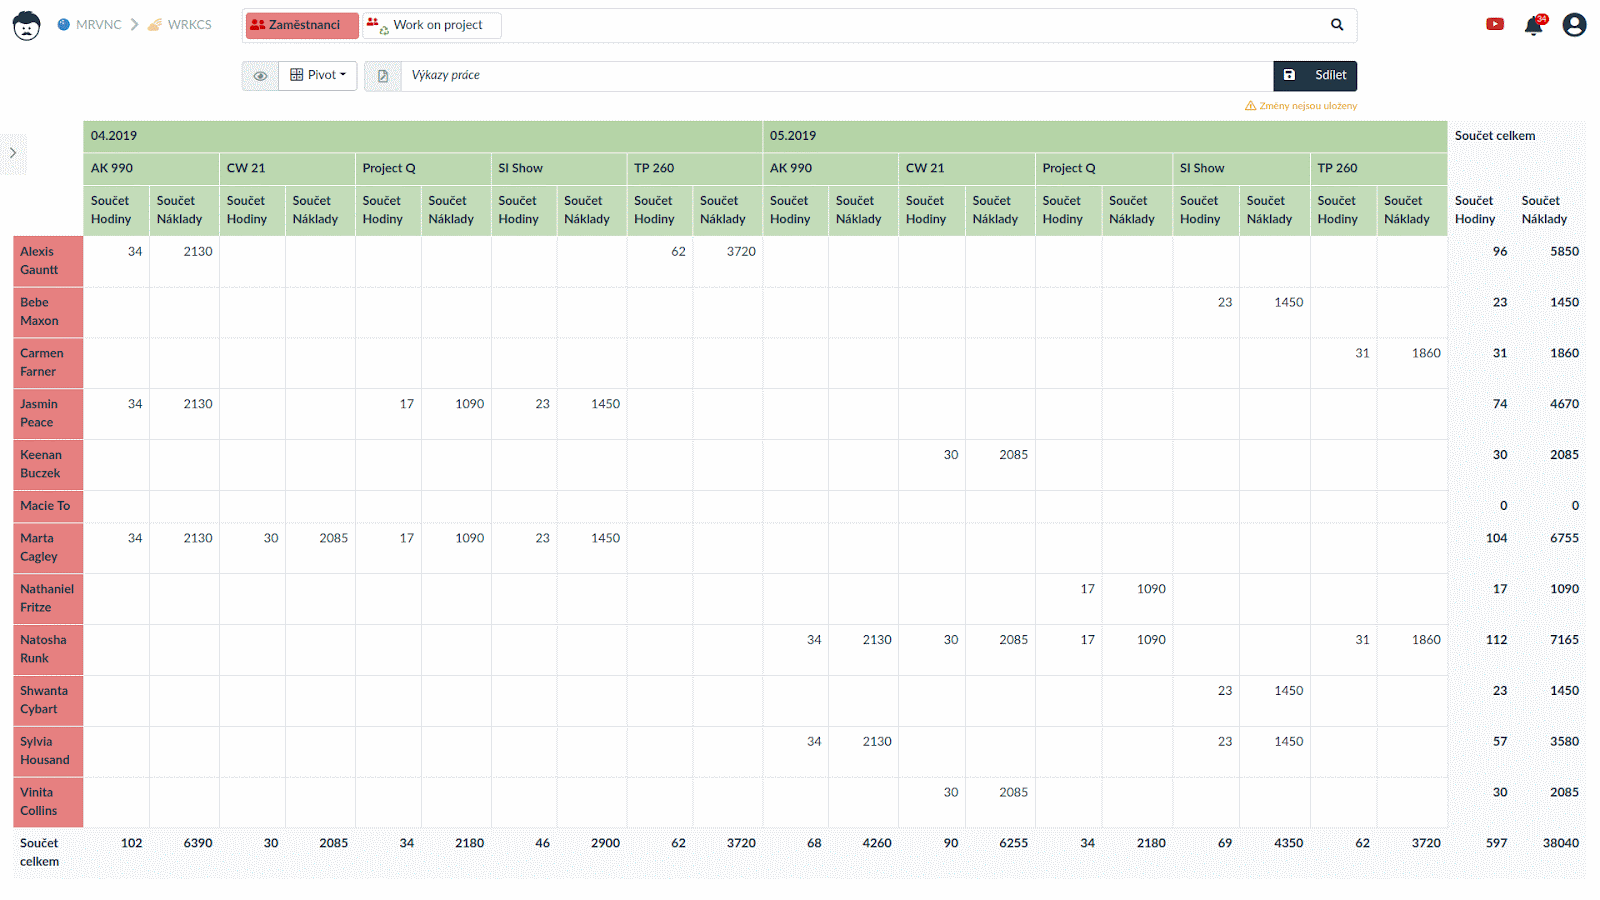1600x900 pixels.
Task: Open the MRVNC breadcrumb link
Action: 89,25
